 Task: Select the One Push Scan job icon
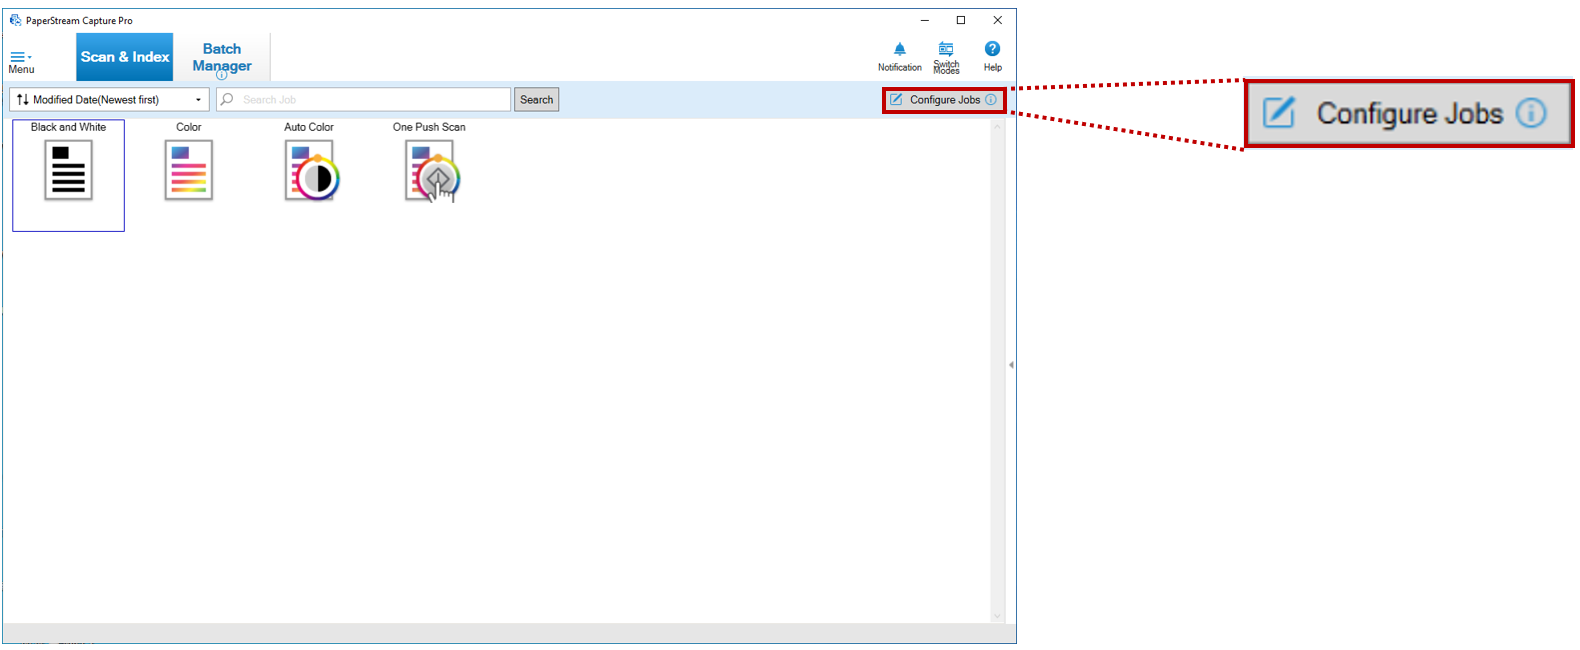pyautogui.click(x=432, y=171)
